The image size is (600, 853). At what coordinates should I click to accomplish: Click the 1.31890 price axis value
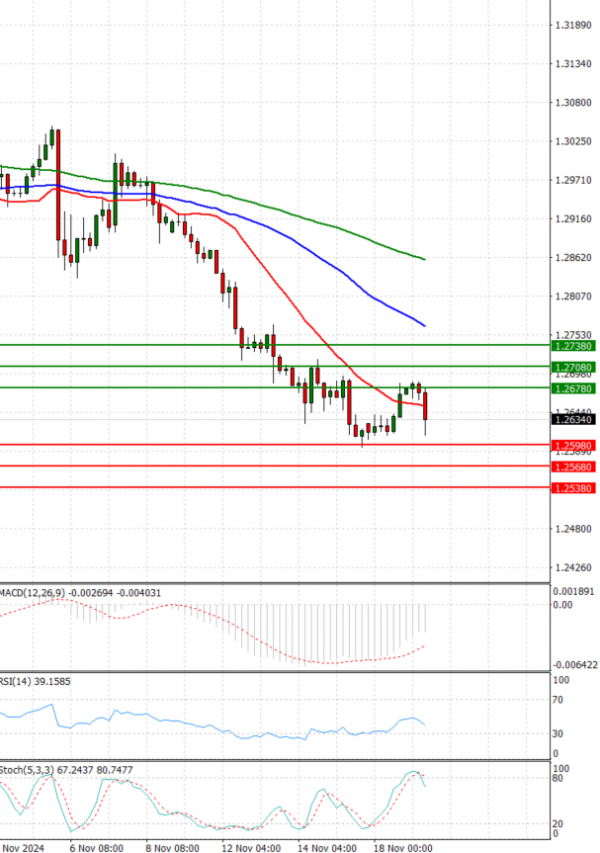click(573, 26)
